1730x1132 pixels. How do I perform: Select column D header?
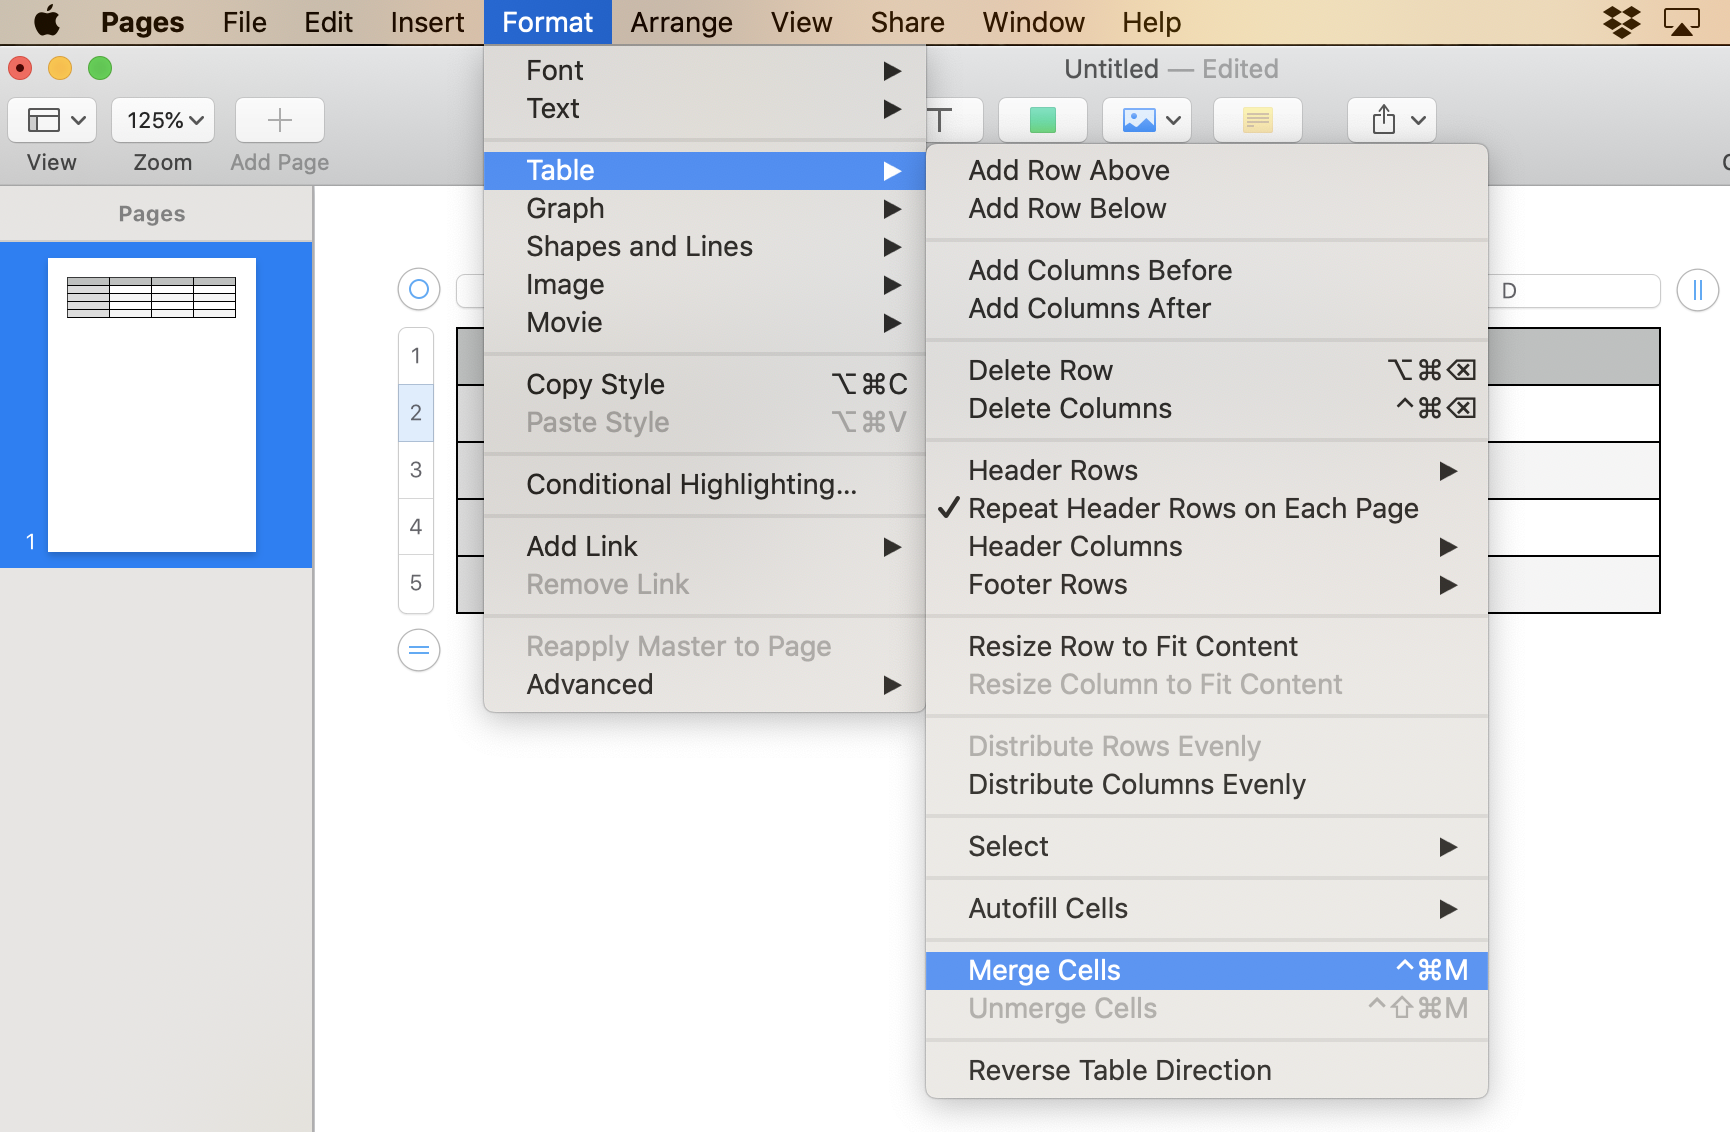pyautogui.click(x=1574, y=291)
